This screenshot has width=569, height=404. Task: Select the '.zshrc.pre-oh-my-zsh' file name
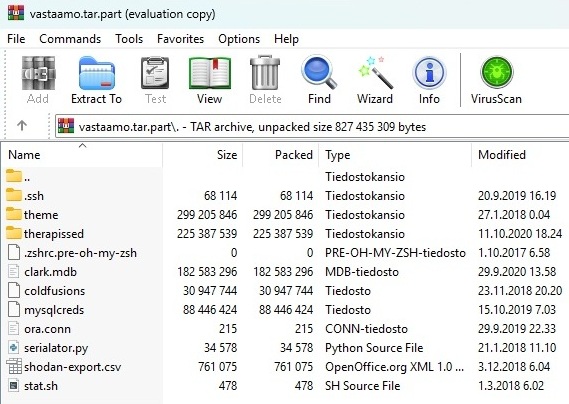80,253
